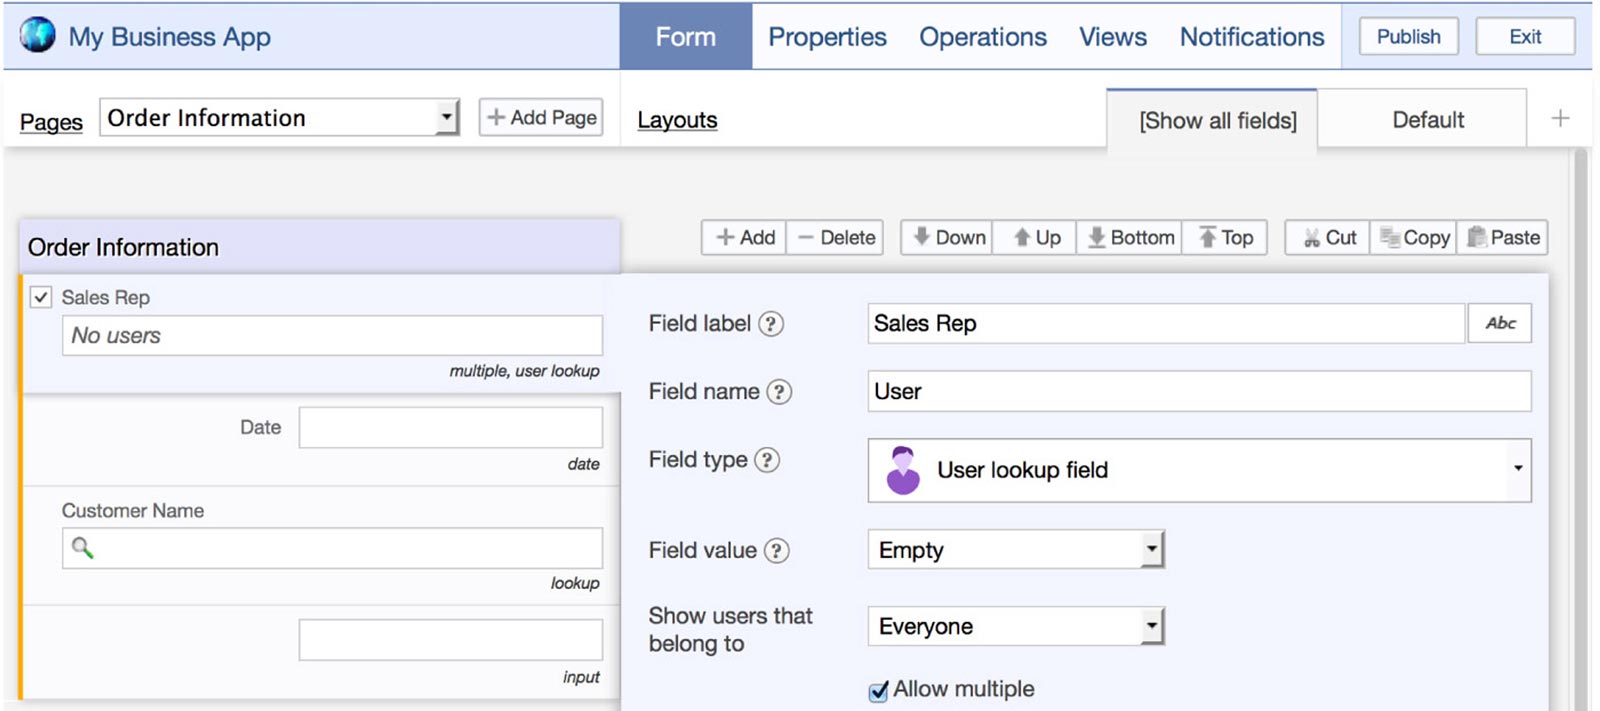1600x711 pixels.
Task: Move field to Top
Action: (x=1225, y=238)
